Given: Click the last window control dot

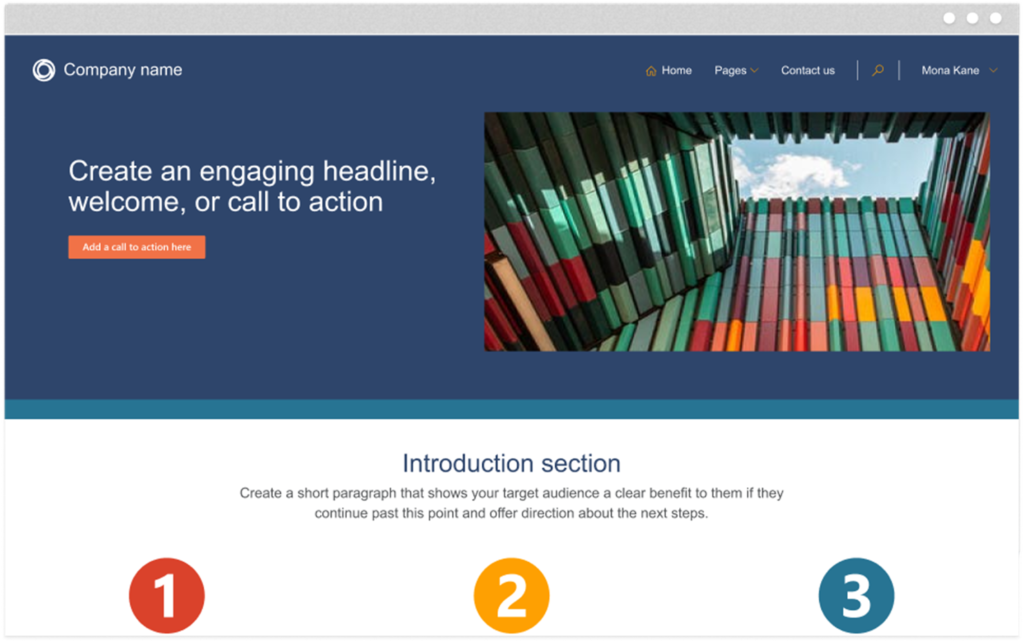Looking at the screenshot, I should coord(995,18).
